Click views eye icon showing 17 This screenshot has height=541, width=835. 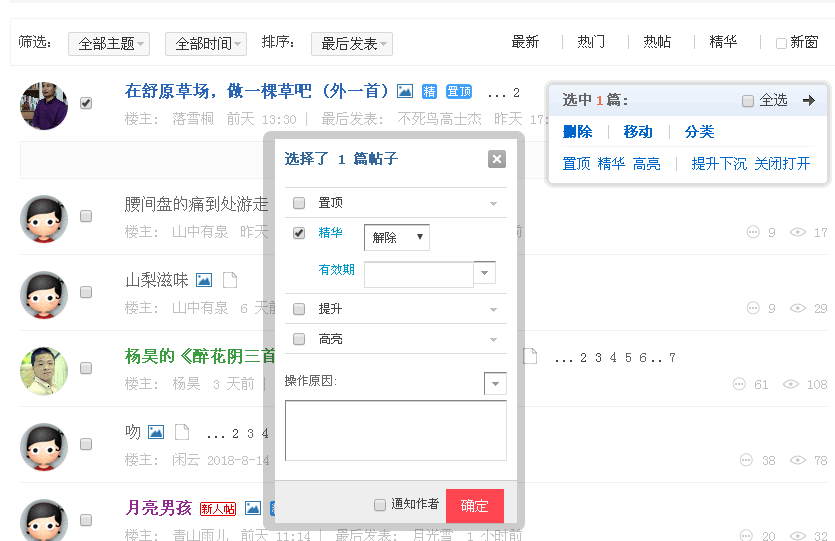797,232
